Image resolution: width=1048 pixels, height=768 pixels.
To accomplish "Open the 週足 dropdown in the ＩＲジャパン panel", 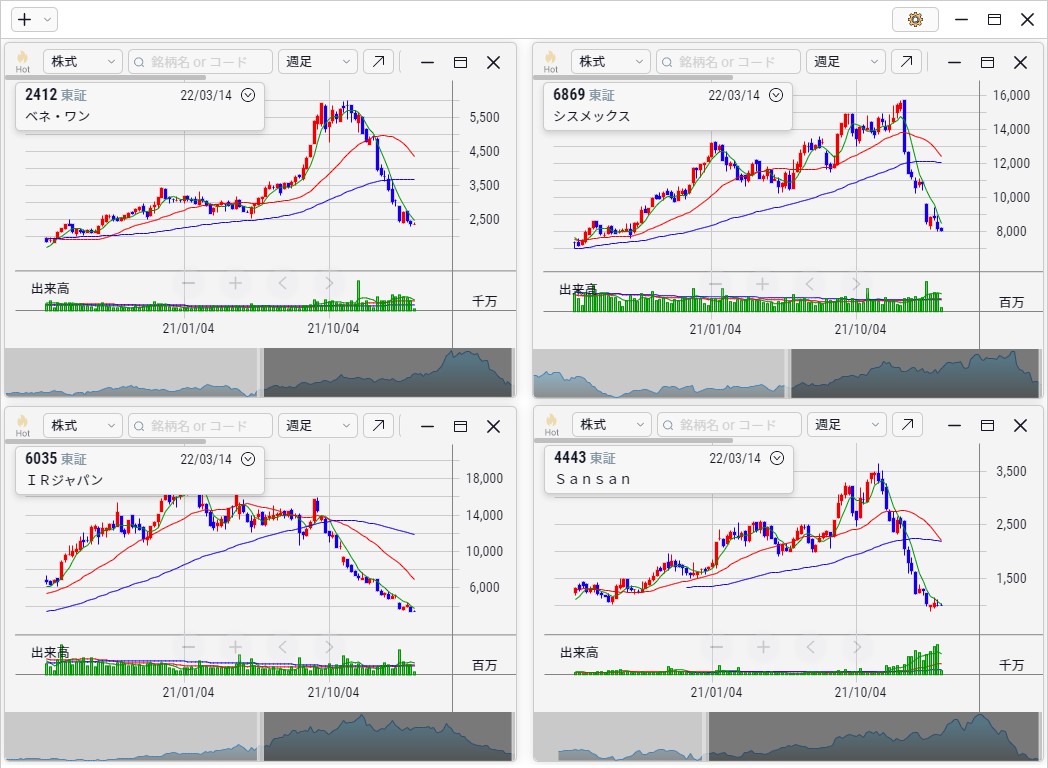I will (317, 425).
